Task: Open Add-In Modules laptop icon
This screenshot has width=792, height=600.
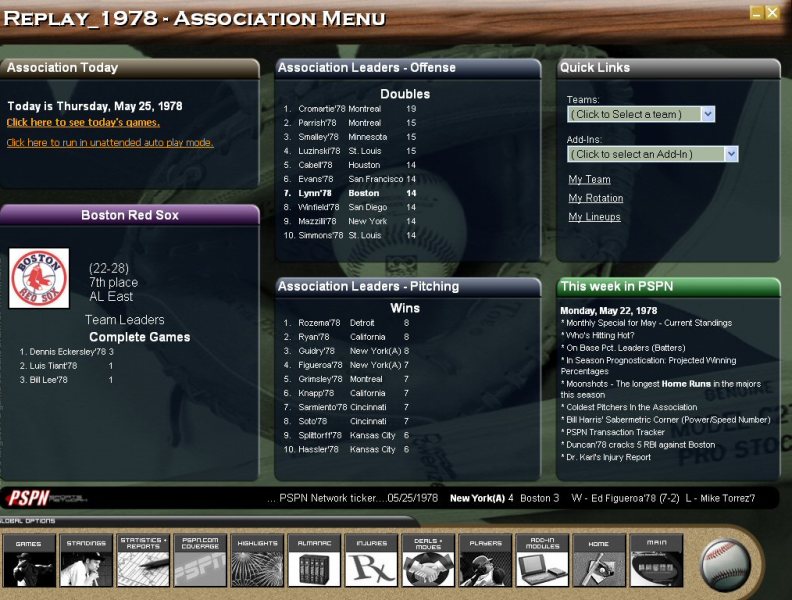Action: [543, 561]
